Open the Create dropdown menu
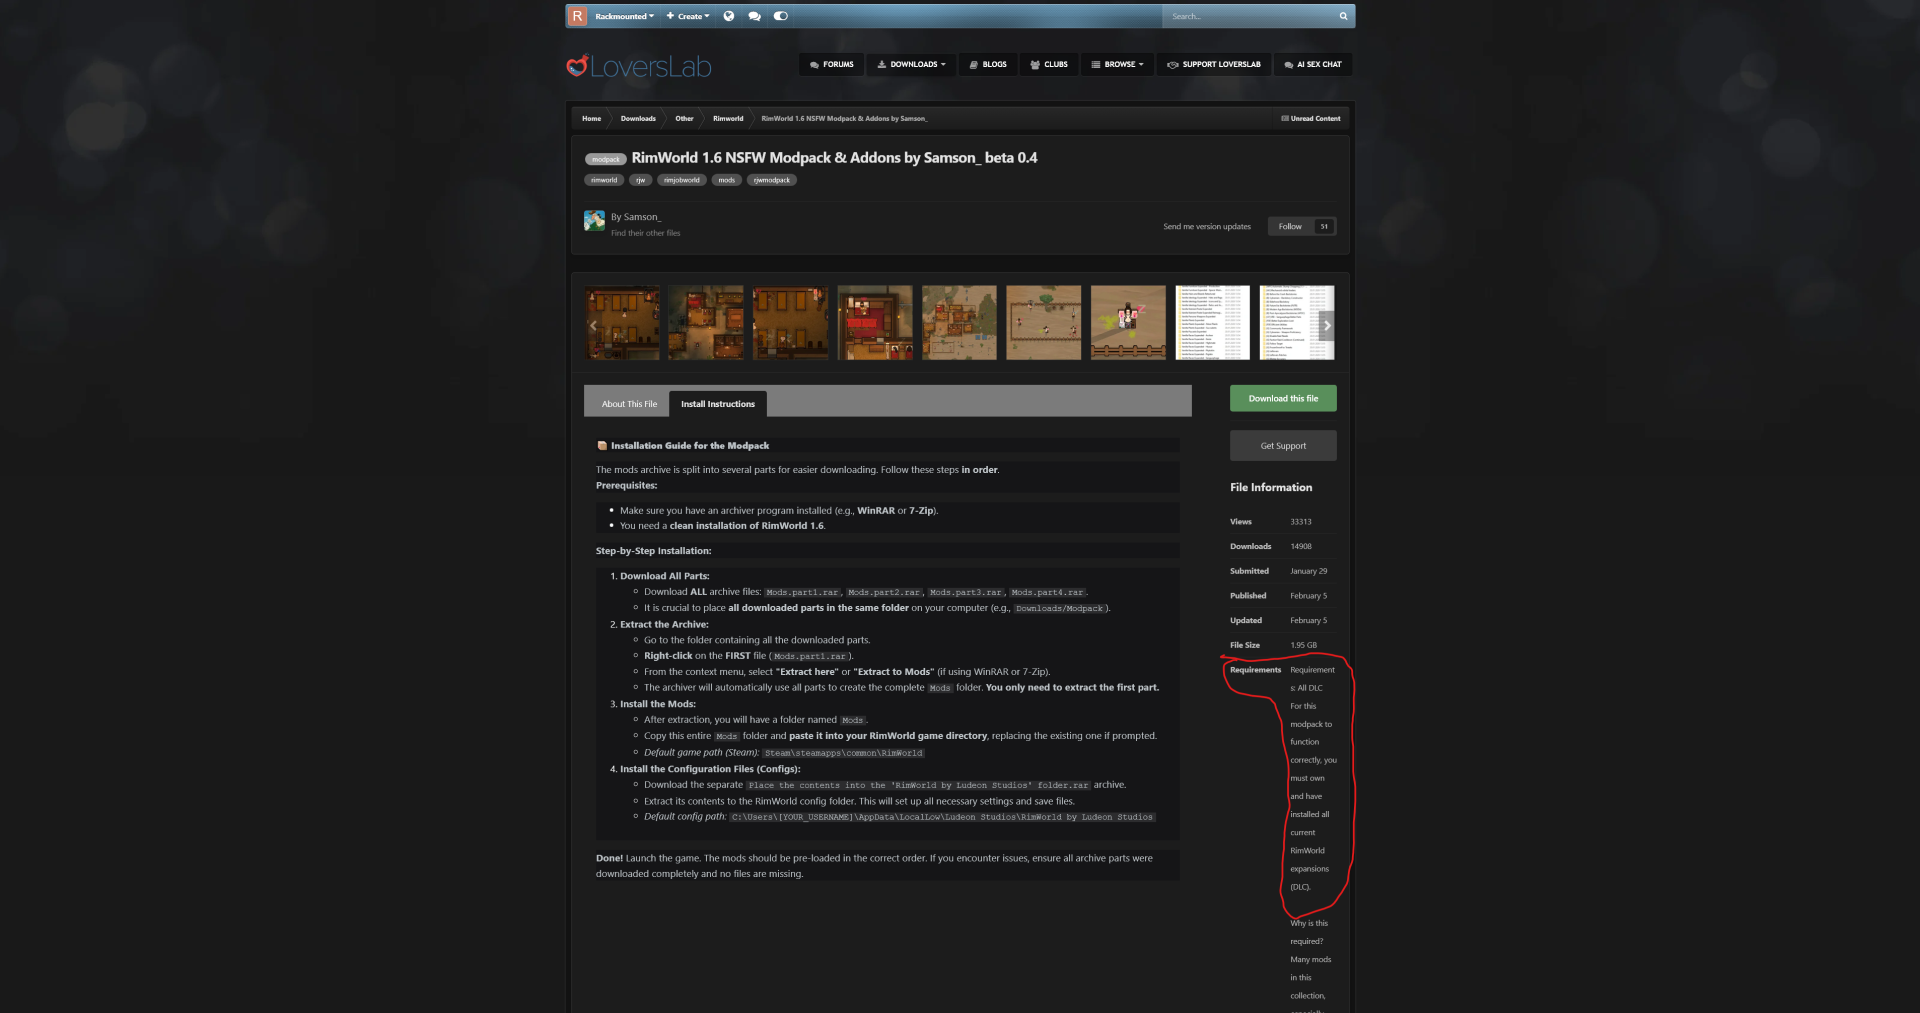The image size is (1920, 1013). point(688,16)
